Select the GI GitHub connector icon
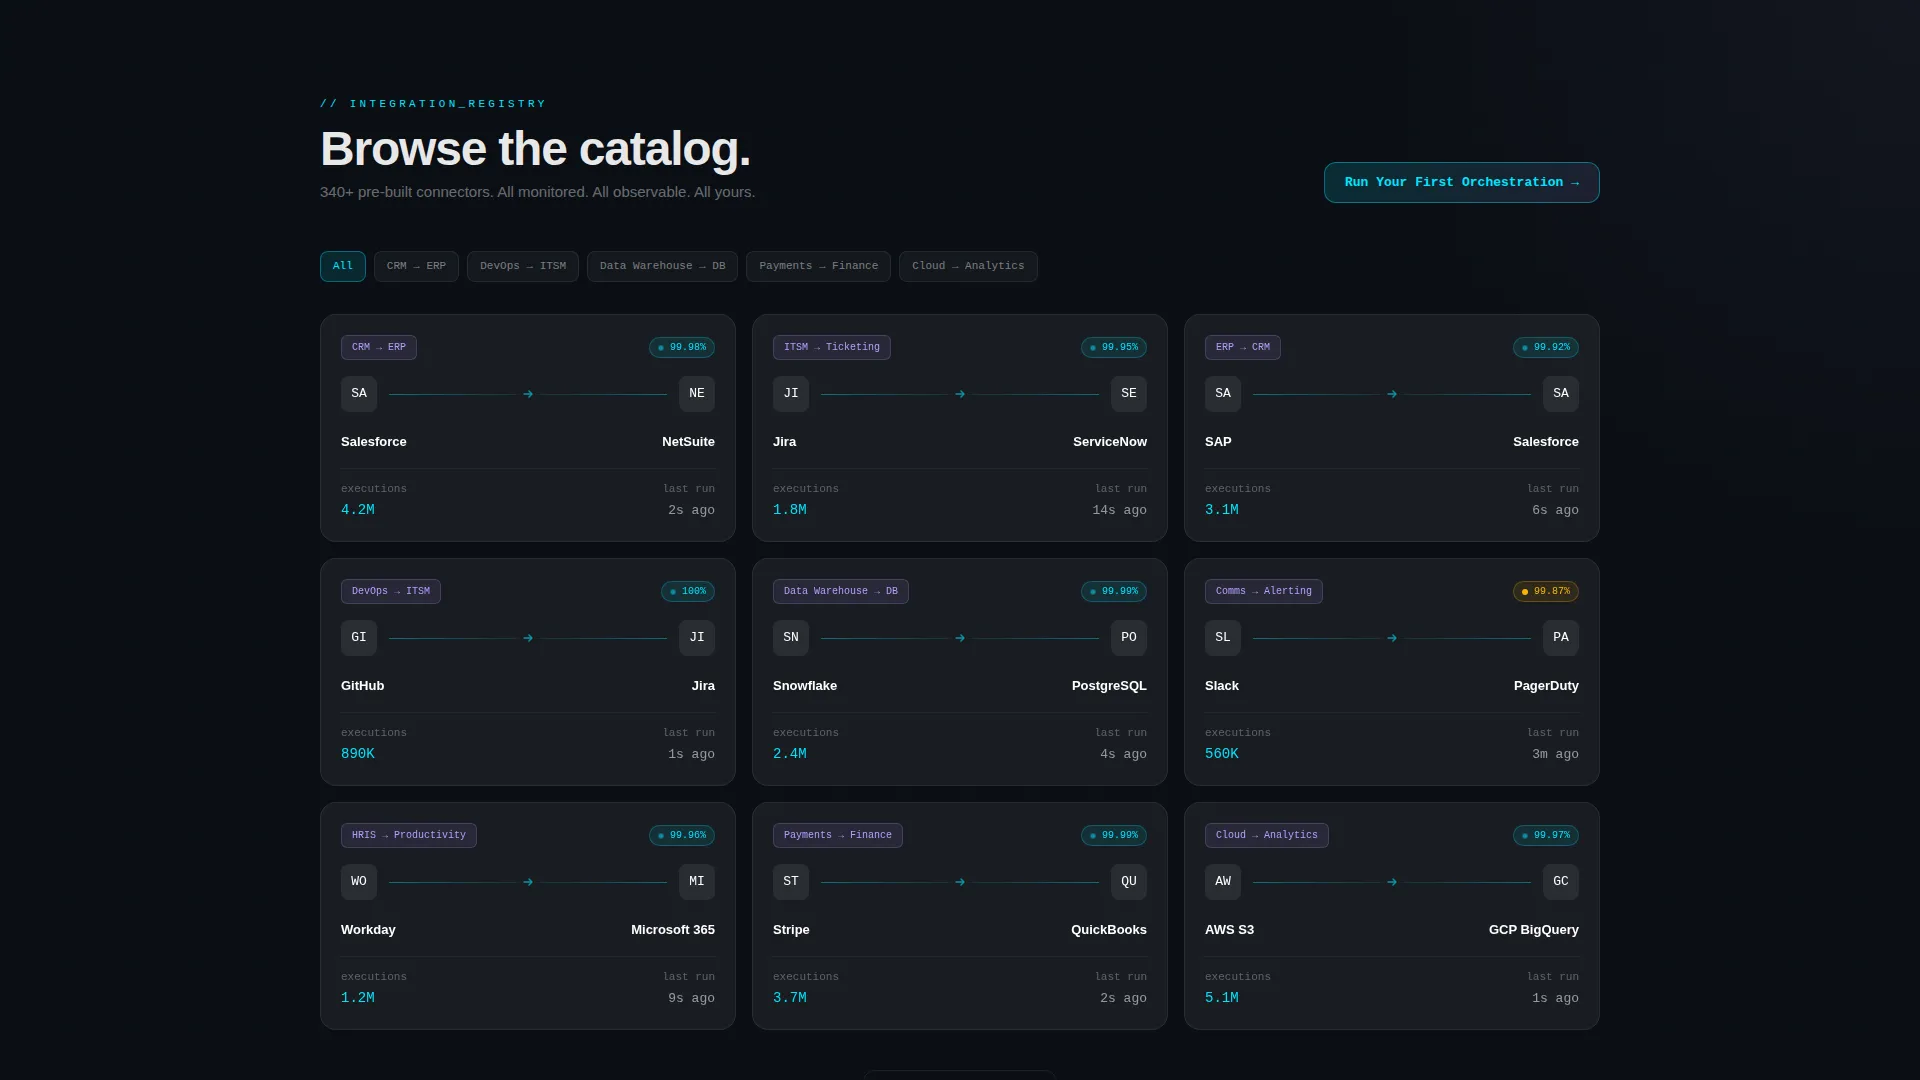1920x1080 pixels. (x=359, y=638)
